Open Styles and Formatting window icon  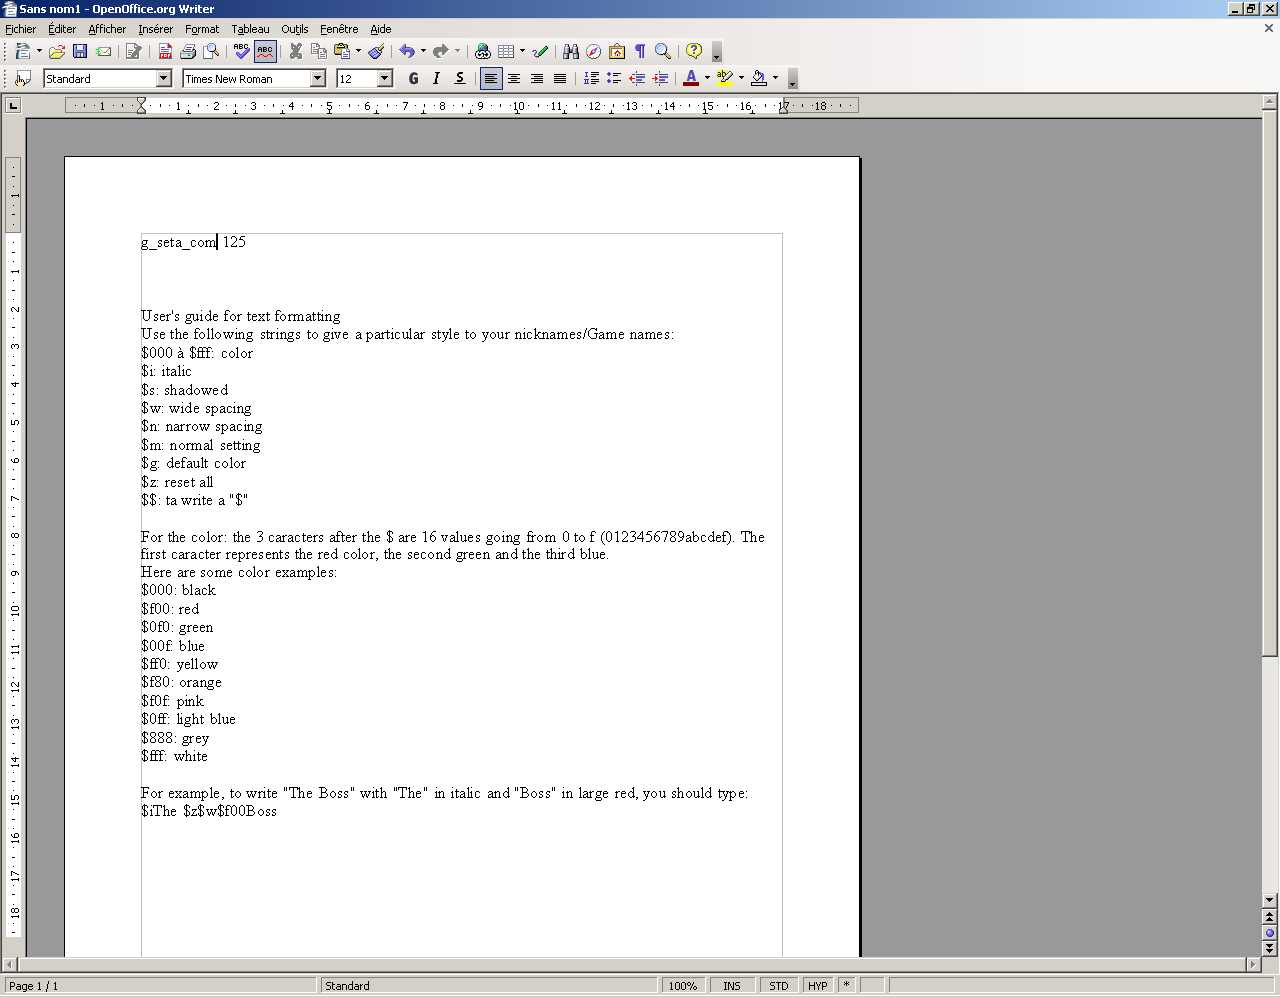(23, 78)
